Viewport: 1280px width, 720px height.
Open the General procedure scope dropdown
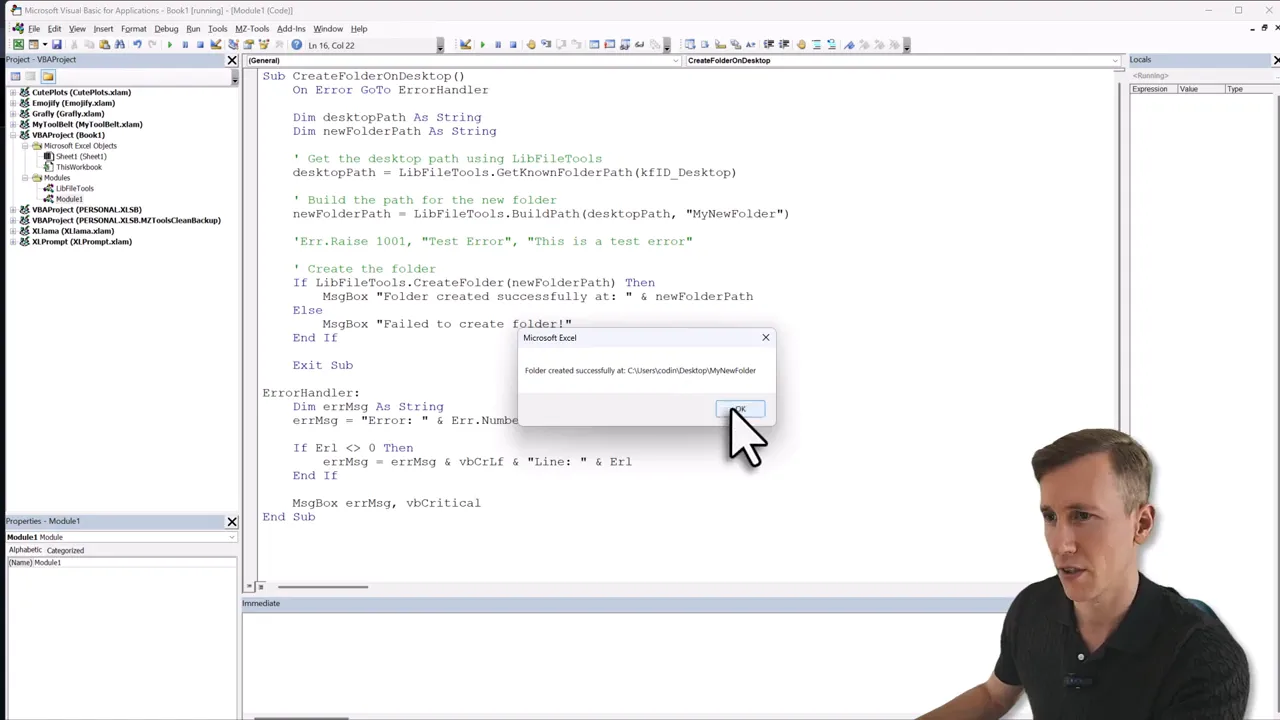tap(675, 60)
